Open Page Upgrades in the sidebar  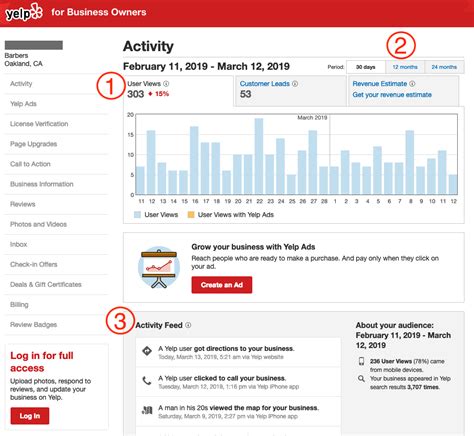56,144
